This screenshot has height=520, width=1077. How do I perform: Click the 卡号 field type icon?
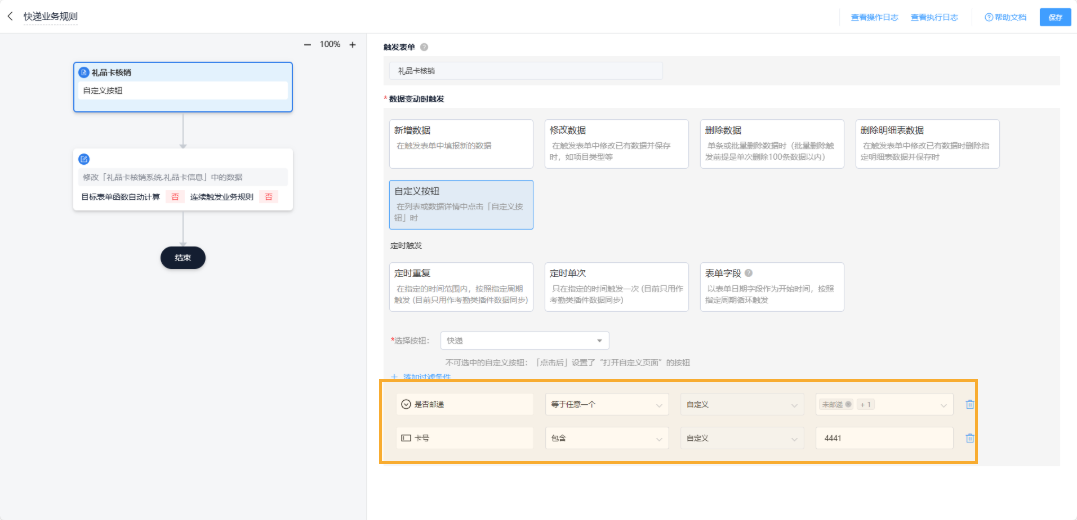tap(406, 438)
